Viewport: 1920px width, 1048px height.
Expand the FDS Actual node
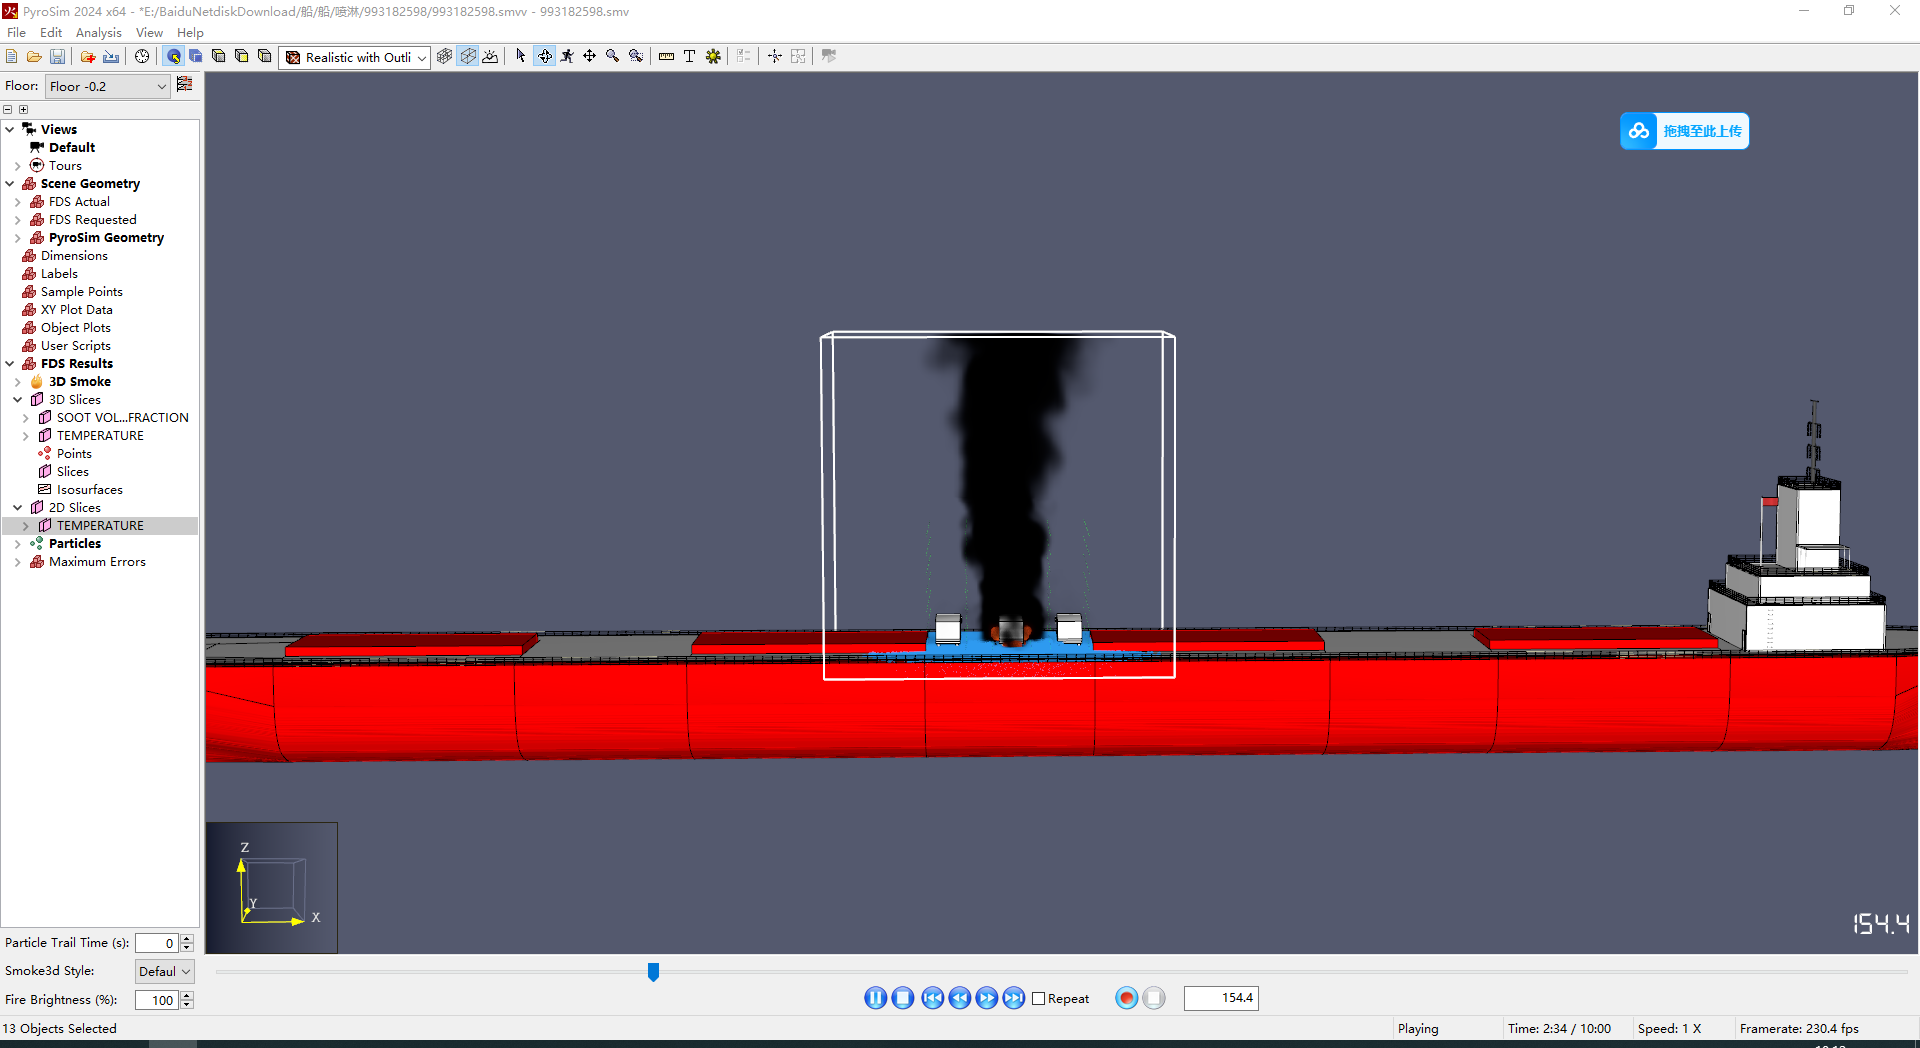[18, 202]
